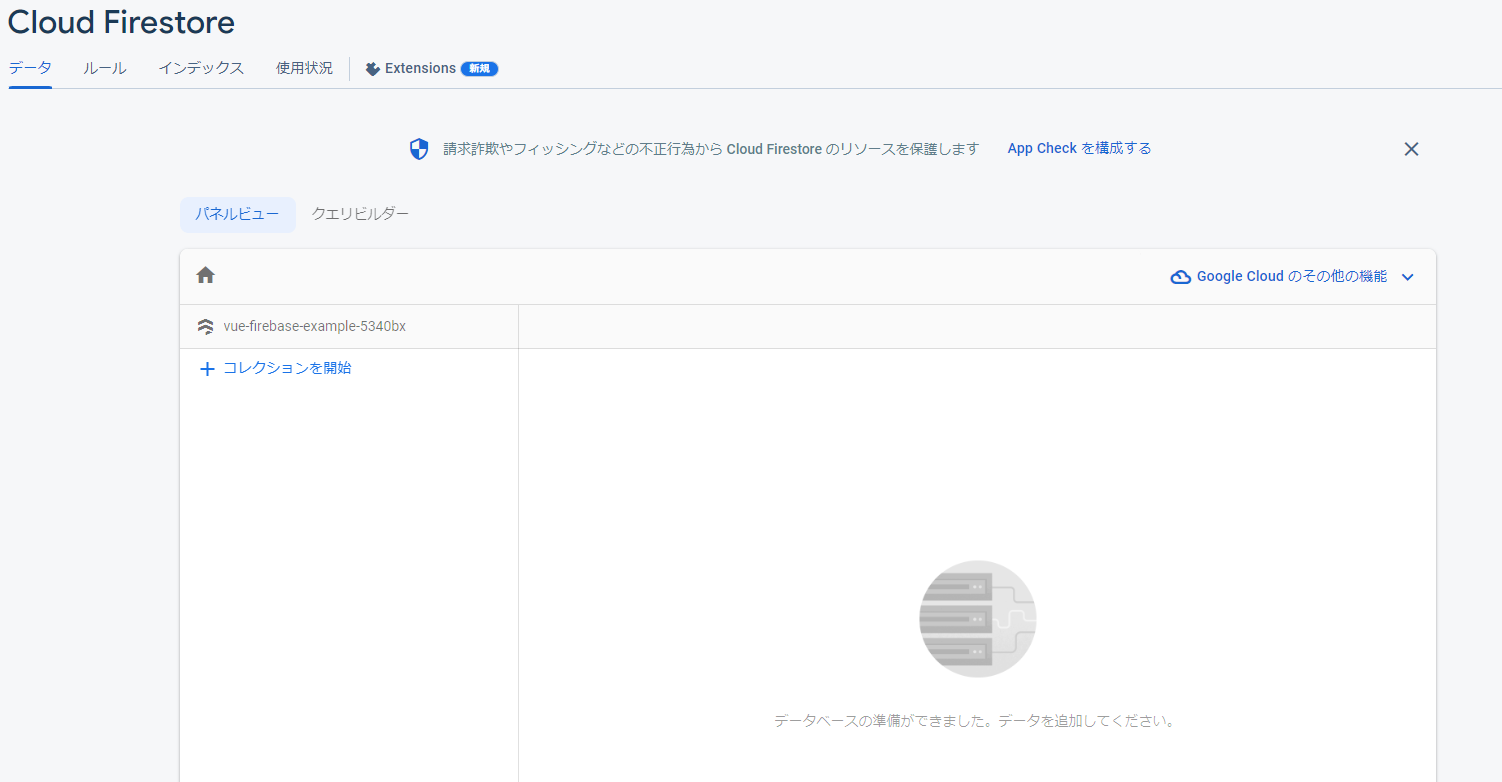Open the 使用状況 tab

point(304,68)
